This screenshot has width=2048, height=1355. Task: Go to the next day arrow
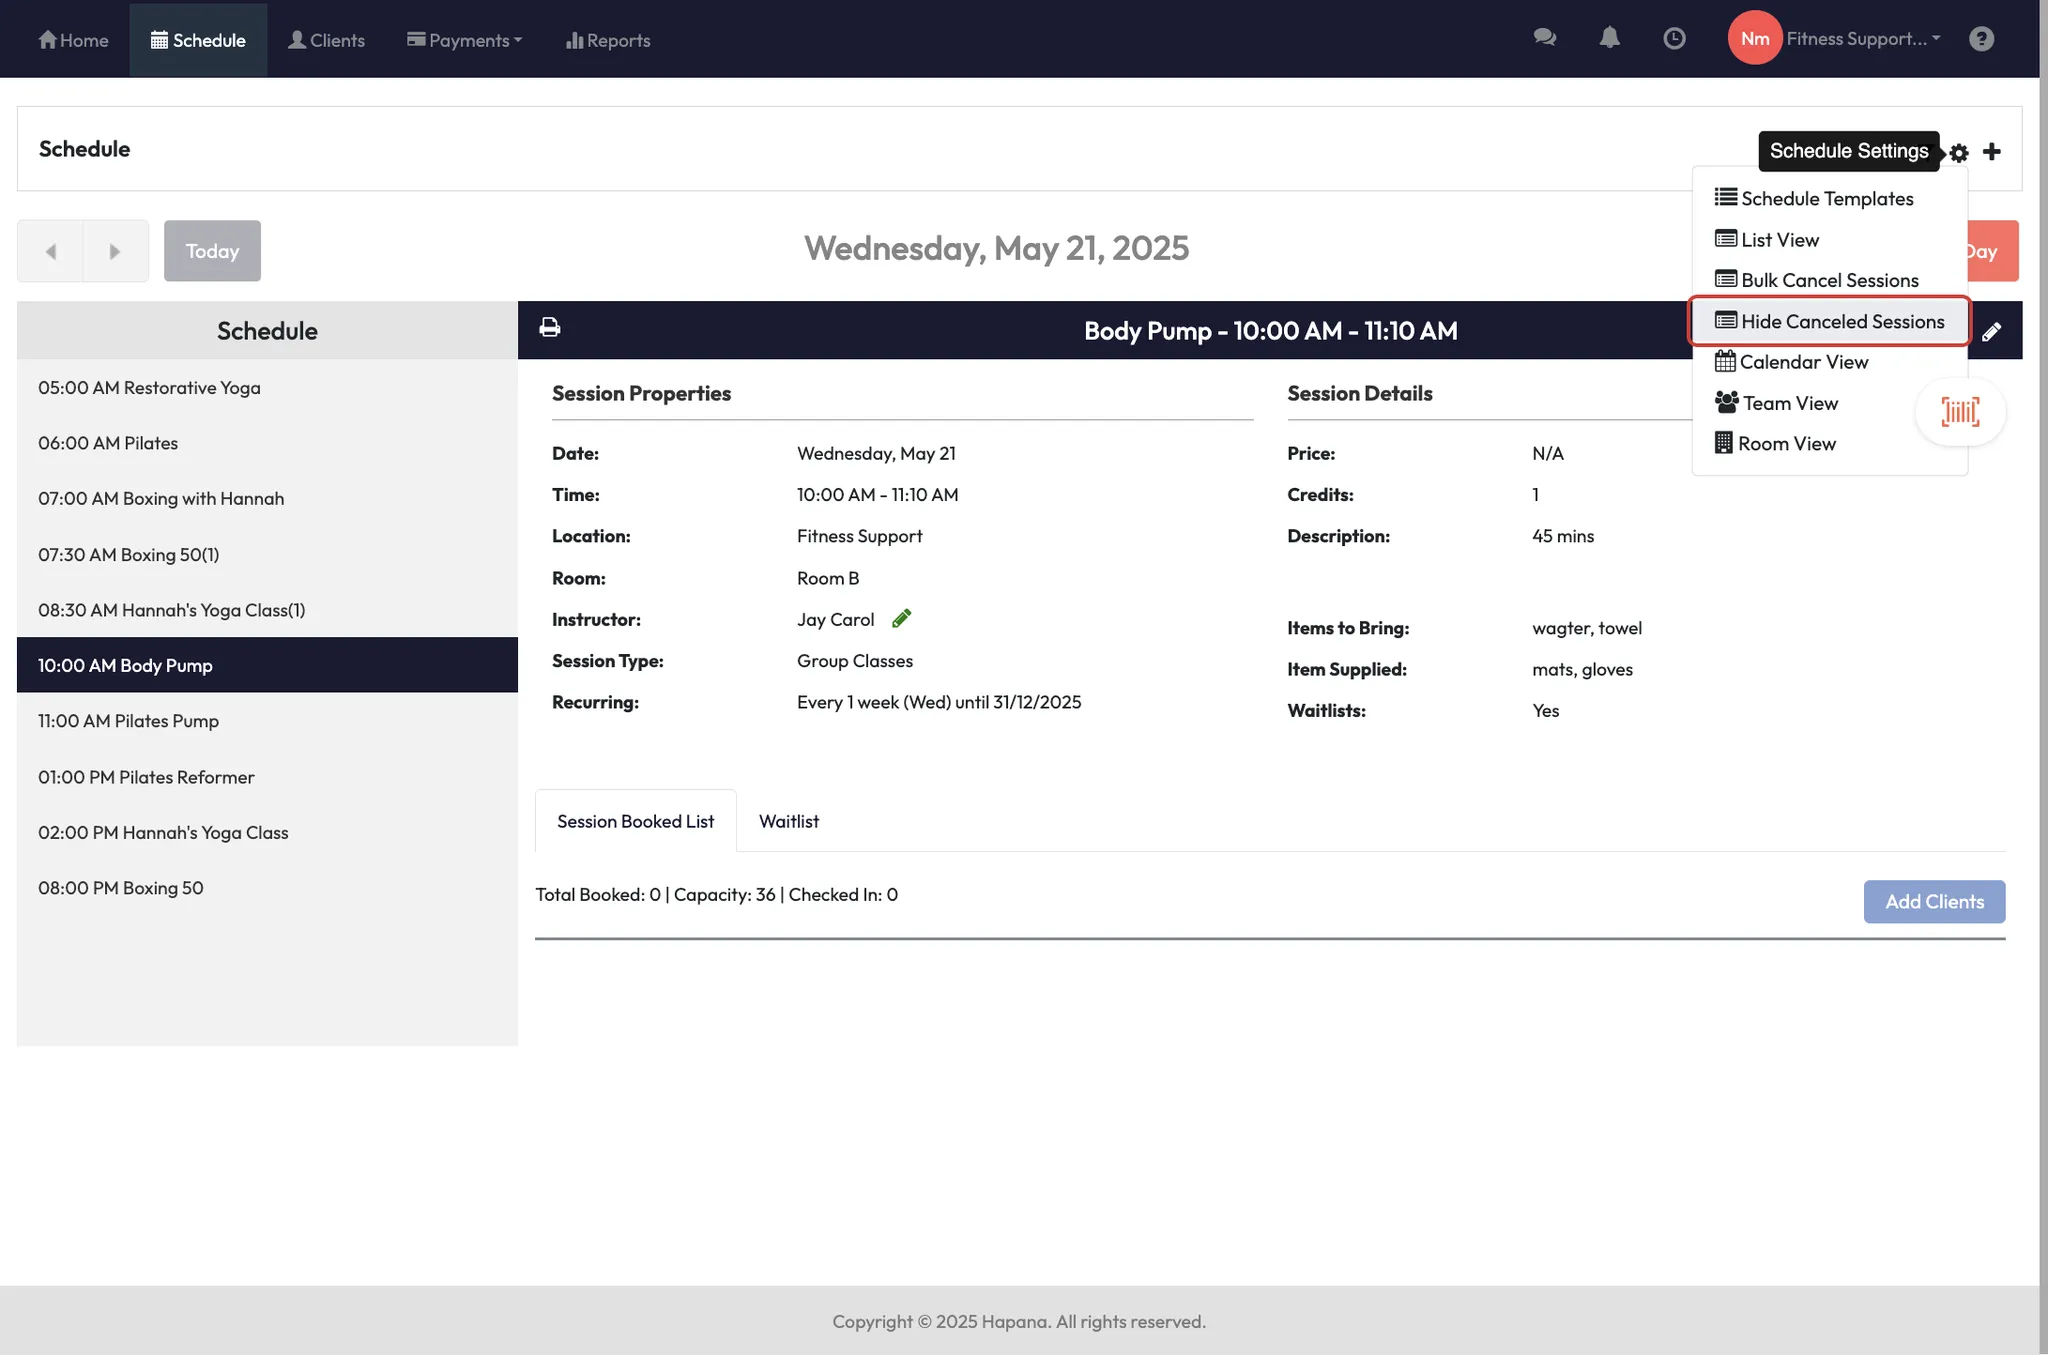click(115, 251)
